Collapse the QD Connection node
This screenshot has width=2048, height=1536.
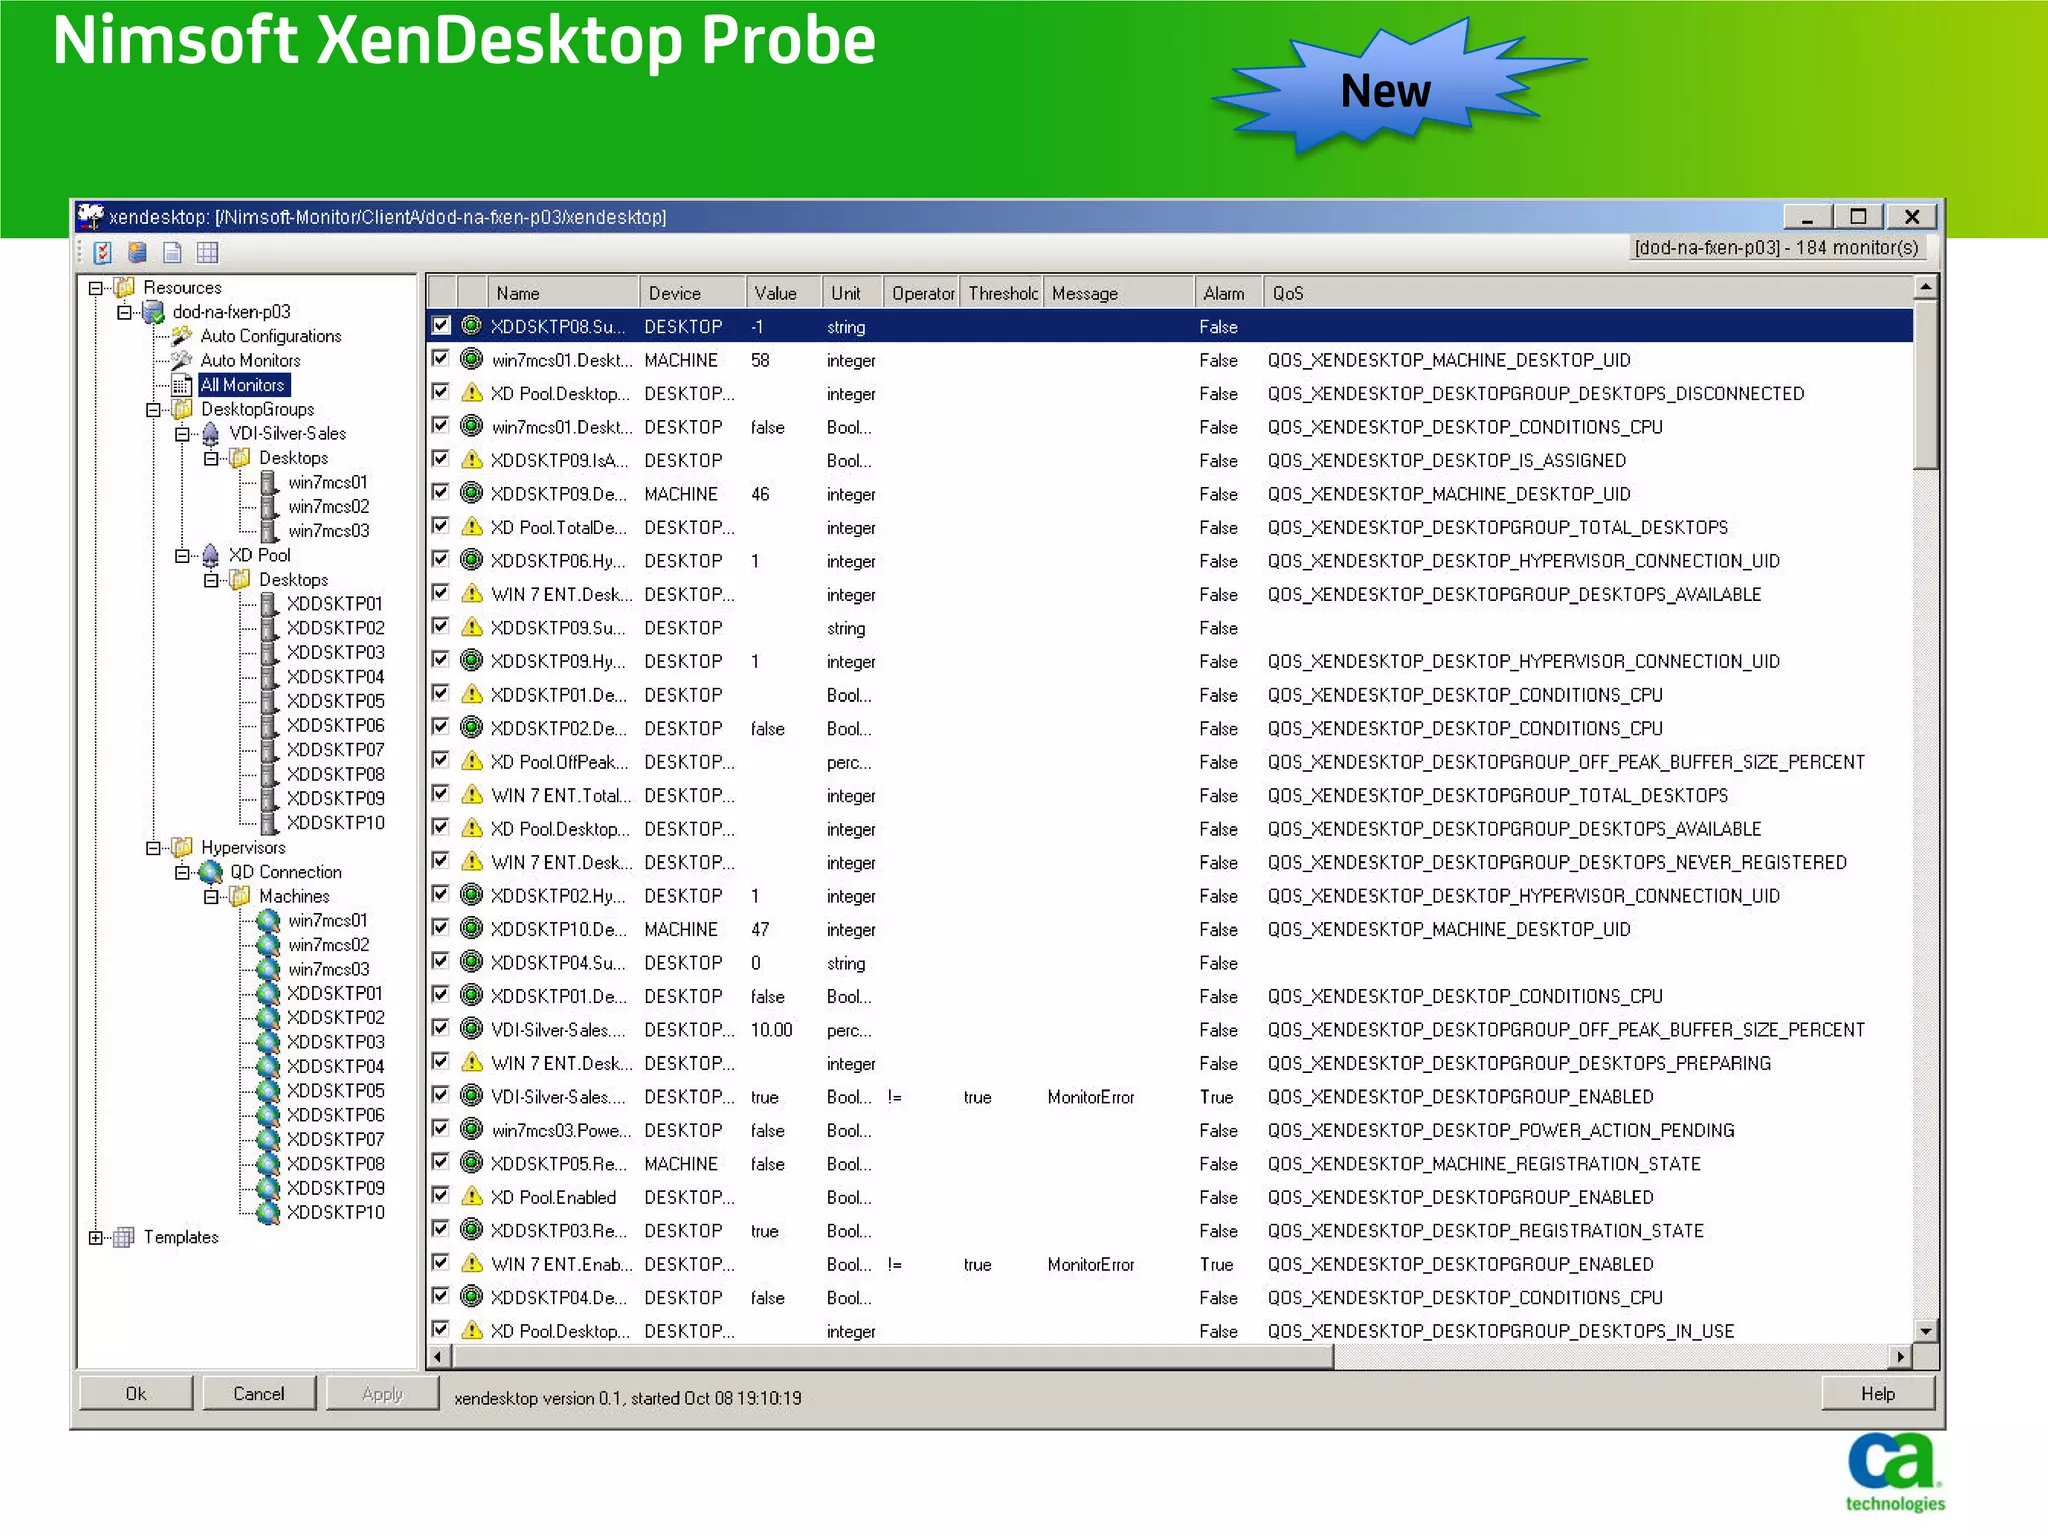182,872
